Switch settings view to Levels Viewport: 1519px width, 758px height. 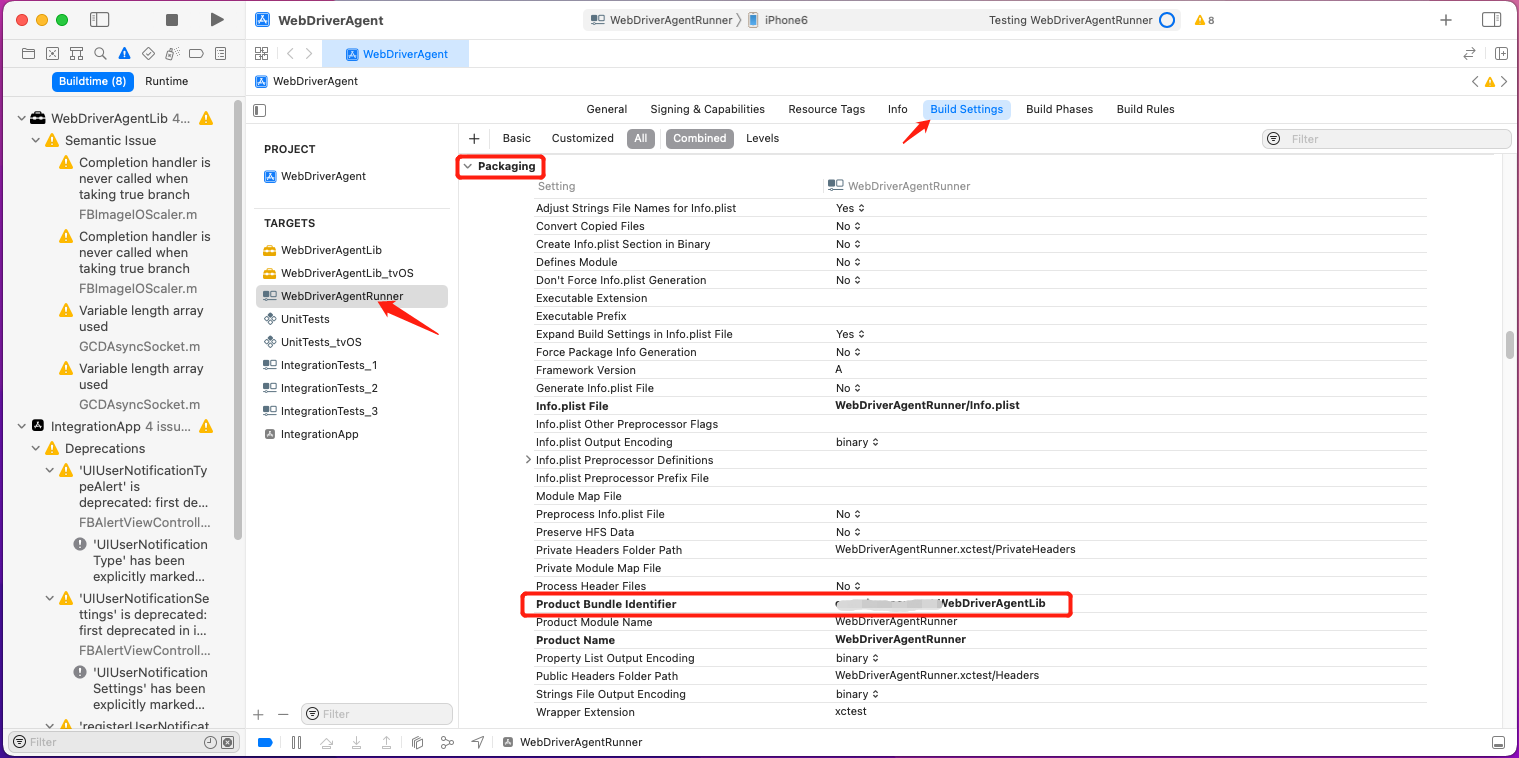pyautogui.click(x=762, y=139)
